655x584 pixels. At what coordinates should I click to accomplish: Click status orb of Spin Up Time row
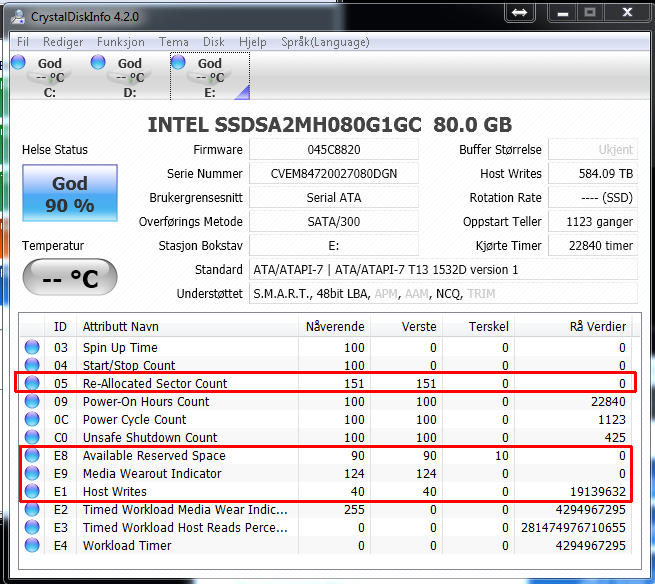[32, 347]
